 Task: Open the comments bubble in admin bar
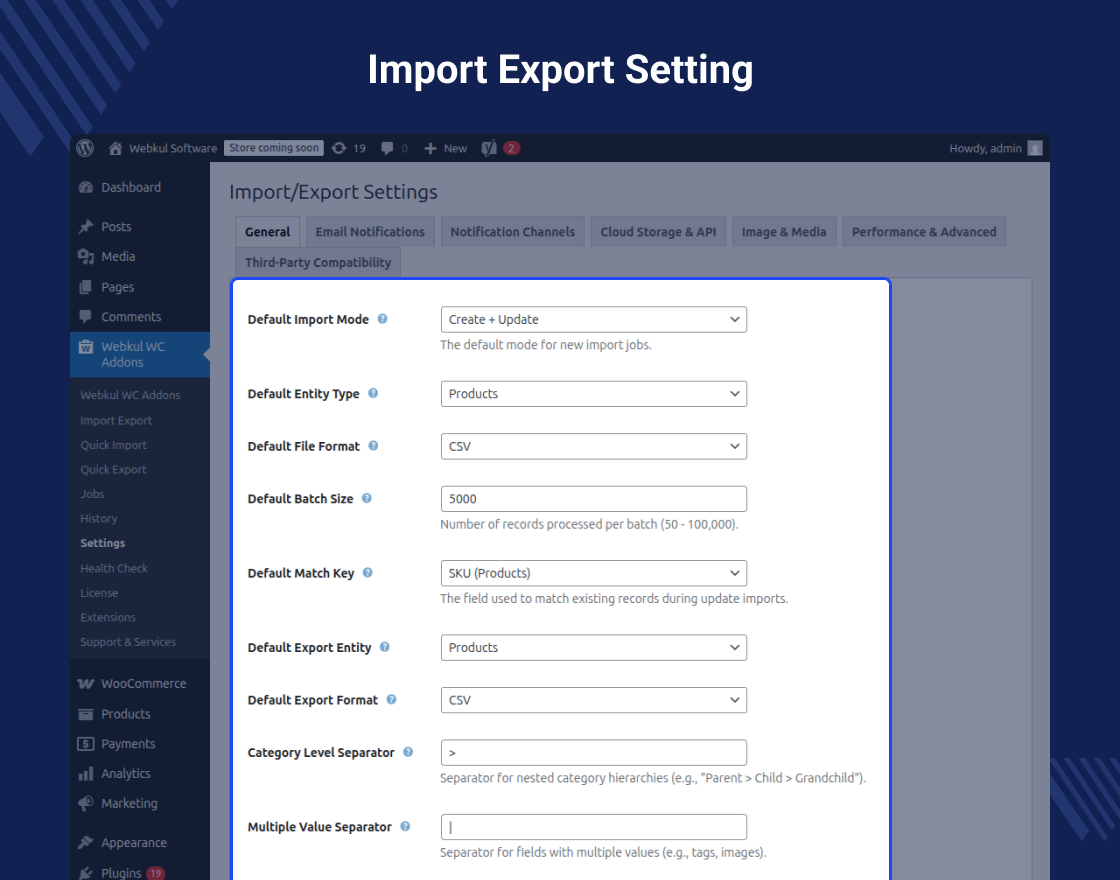tap(386, 149)
